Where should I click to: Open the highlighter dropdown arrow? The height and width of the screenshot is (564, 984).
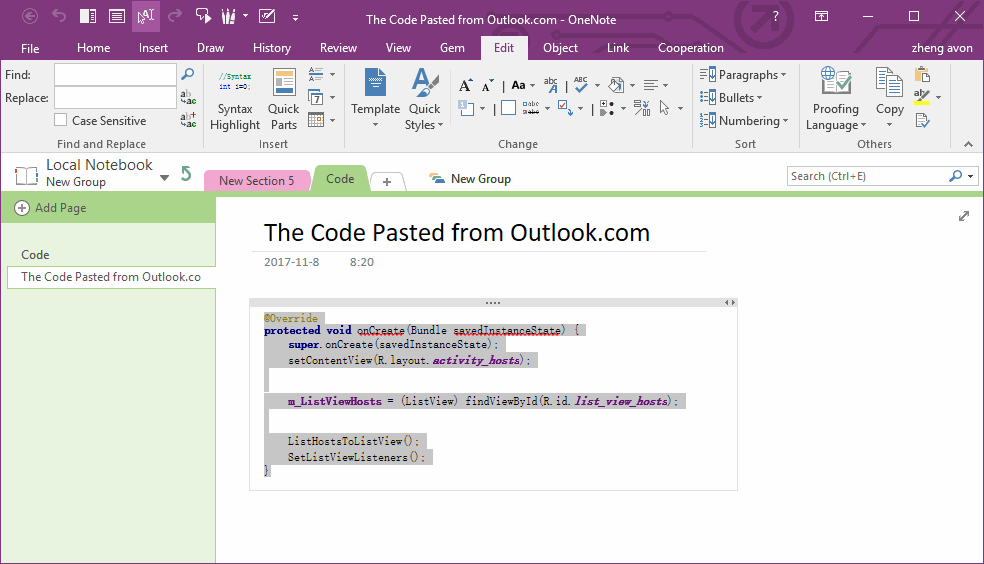938,97
